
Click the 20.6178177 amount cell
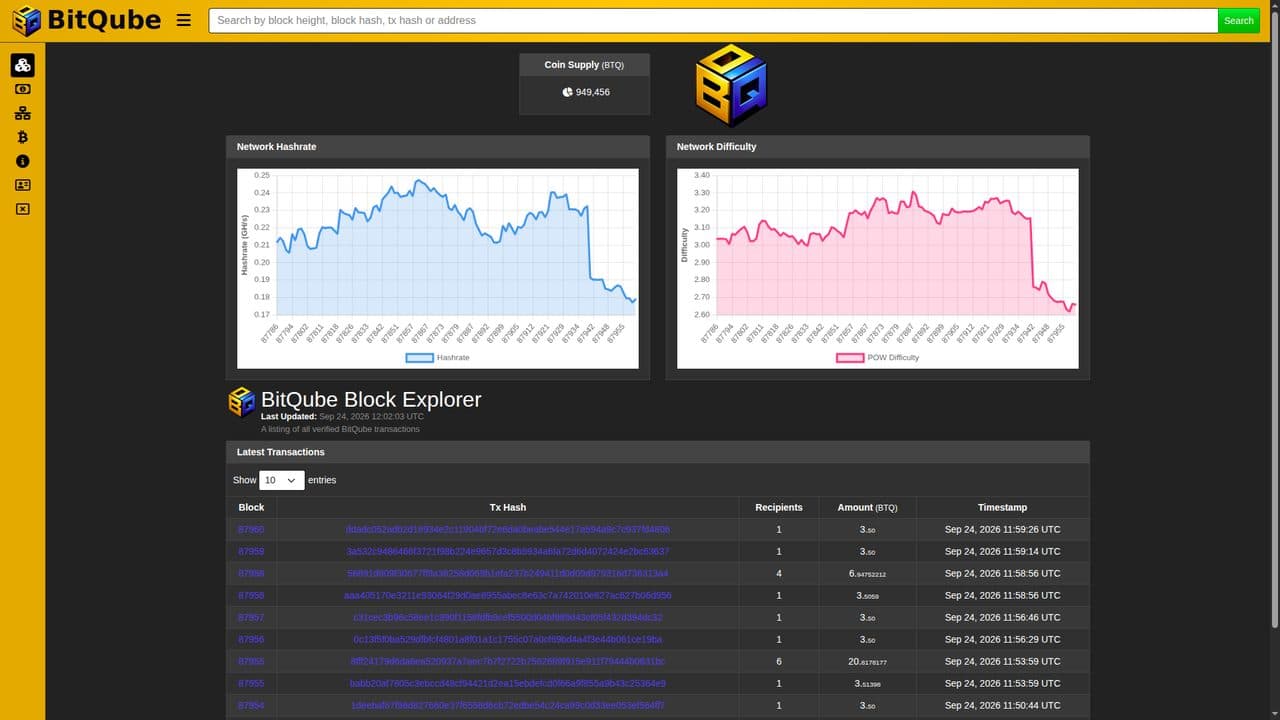867,661
